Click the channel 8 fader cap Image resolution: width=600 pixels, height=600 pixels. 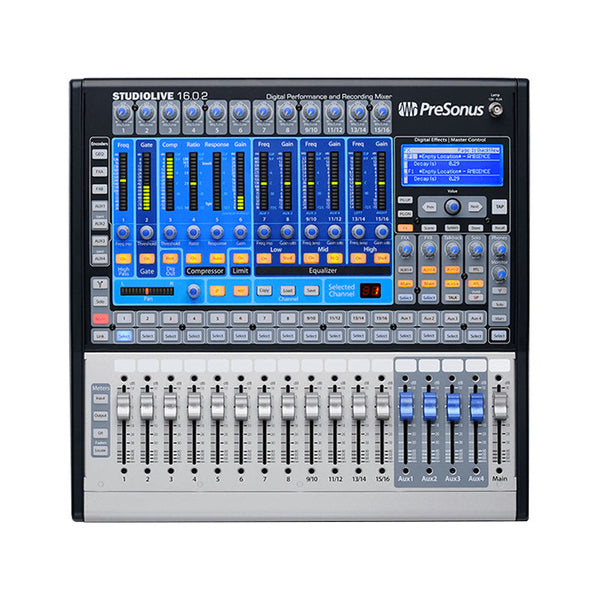(288, 406)
